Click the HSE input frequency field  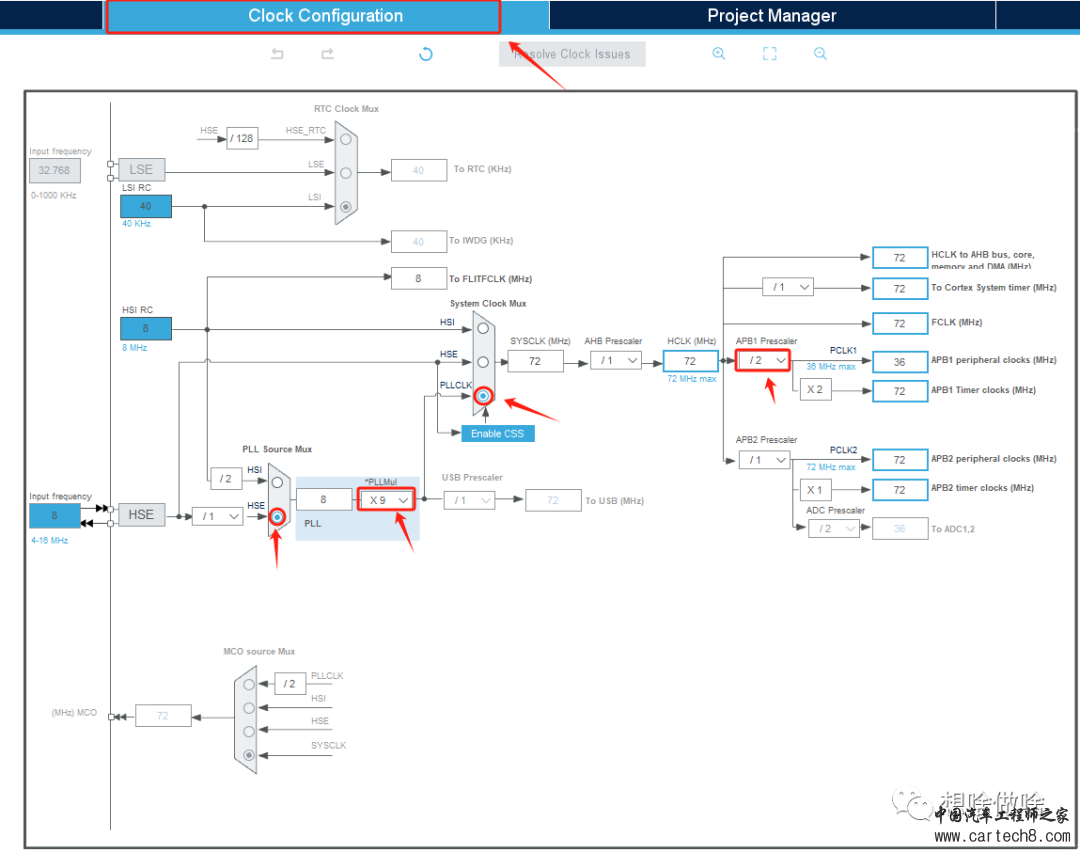click(x=54, y=516)
